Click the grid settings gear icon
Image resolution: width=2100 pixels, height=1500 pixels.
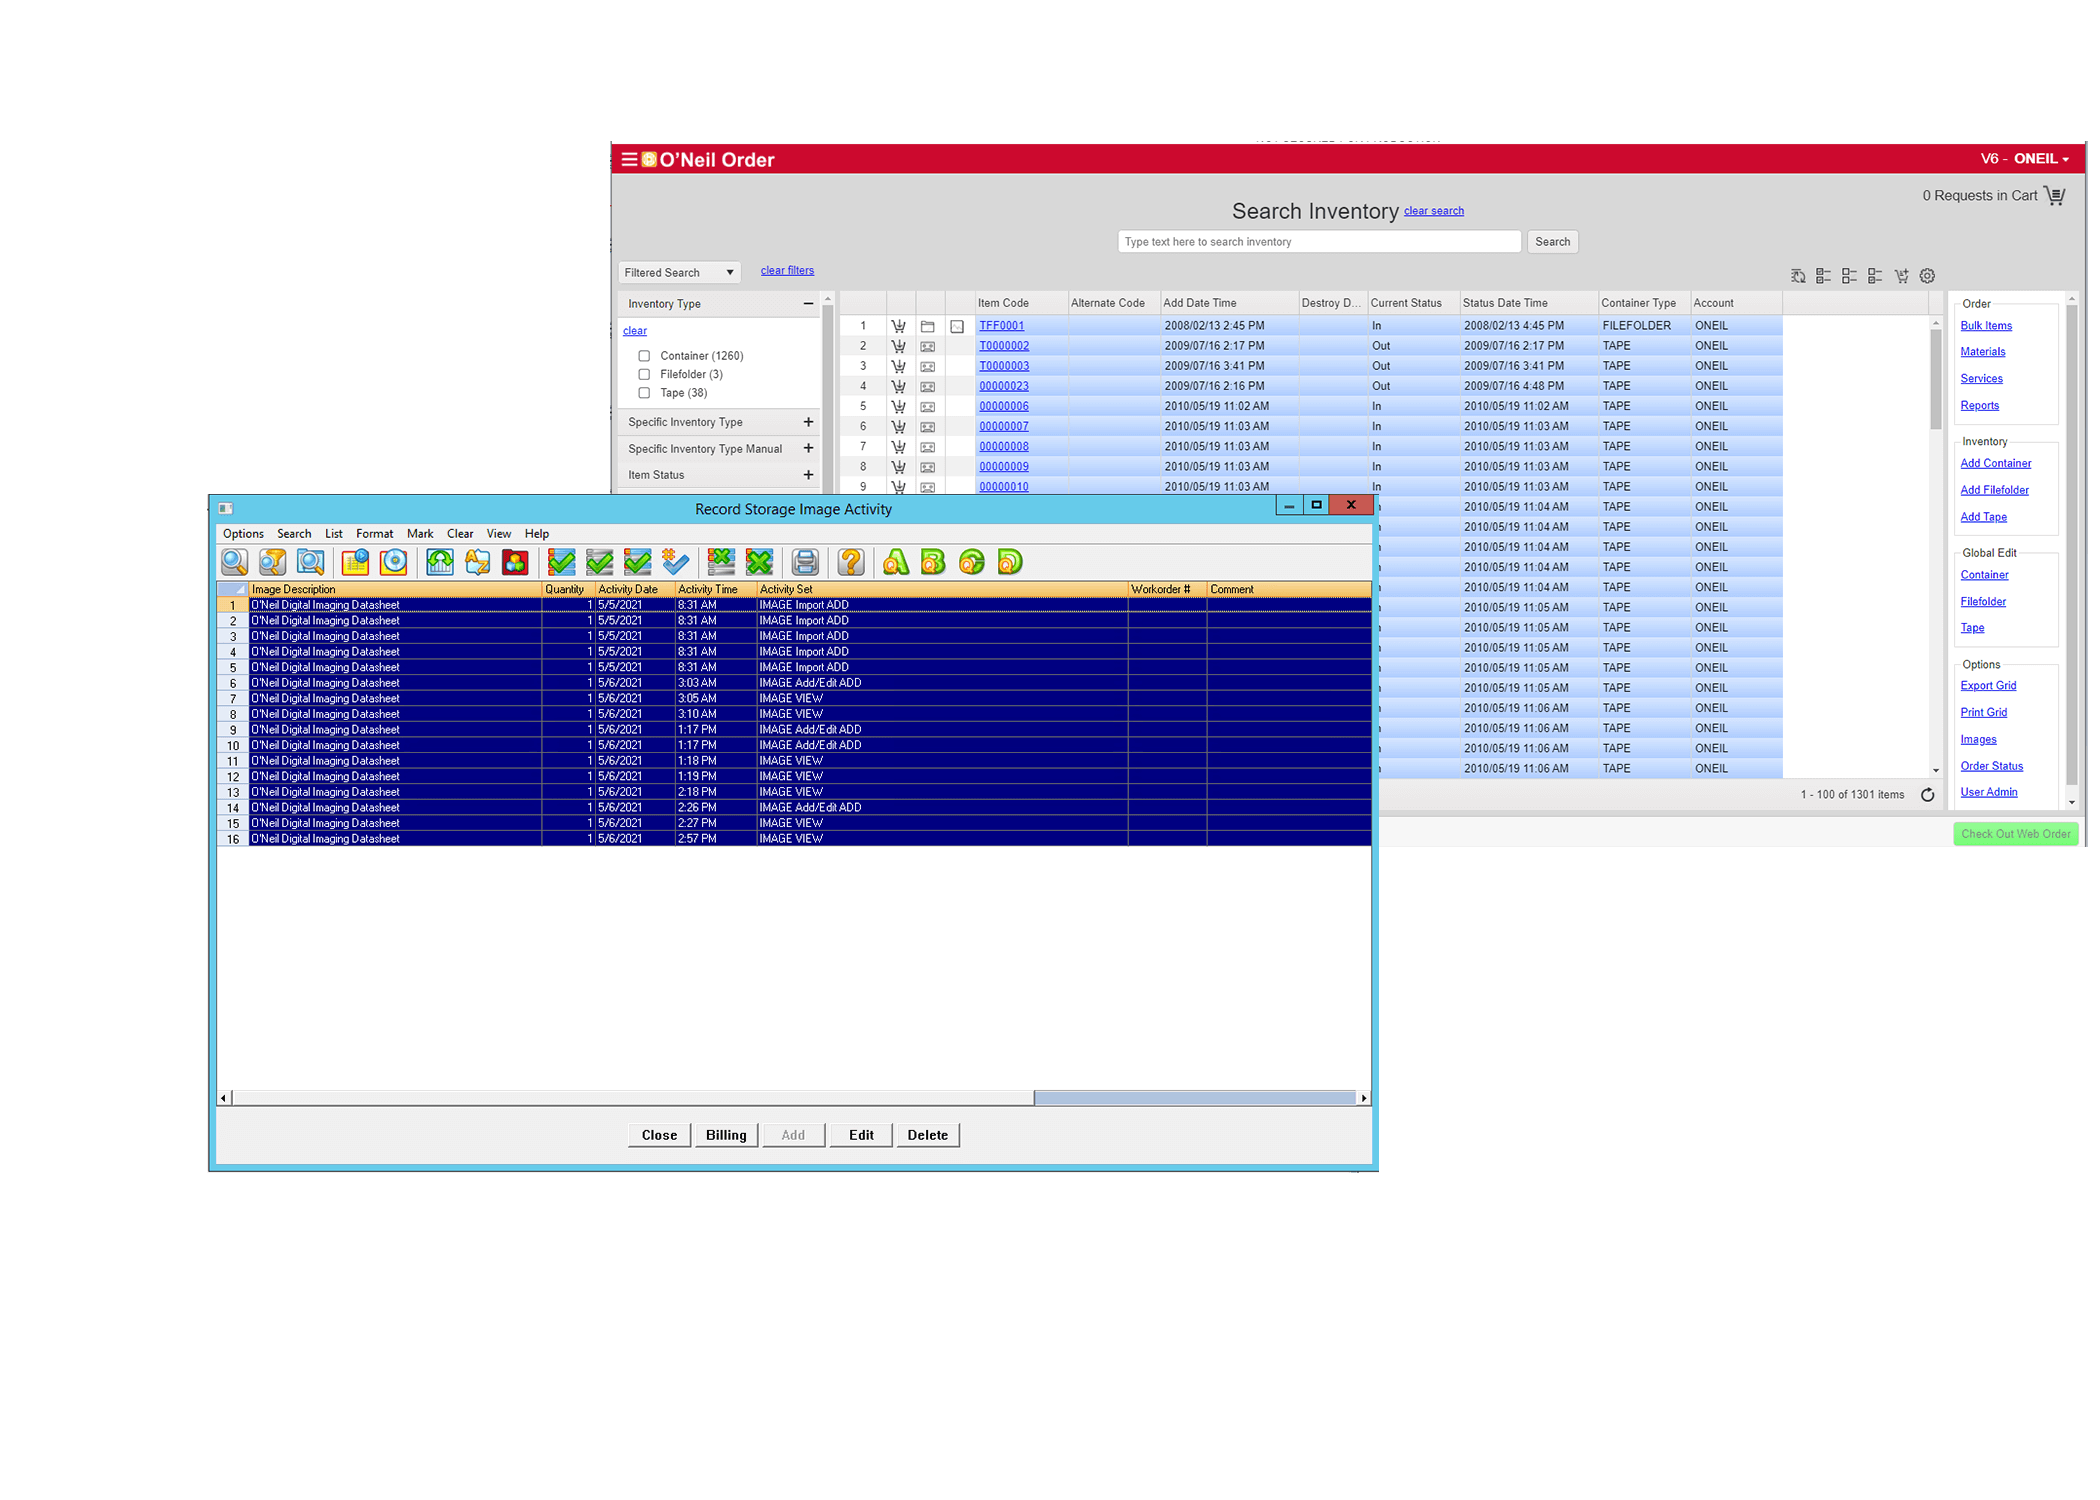1927,276
